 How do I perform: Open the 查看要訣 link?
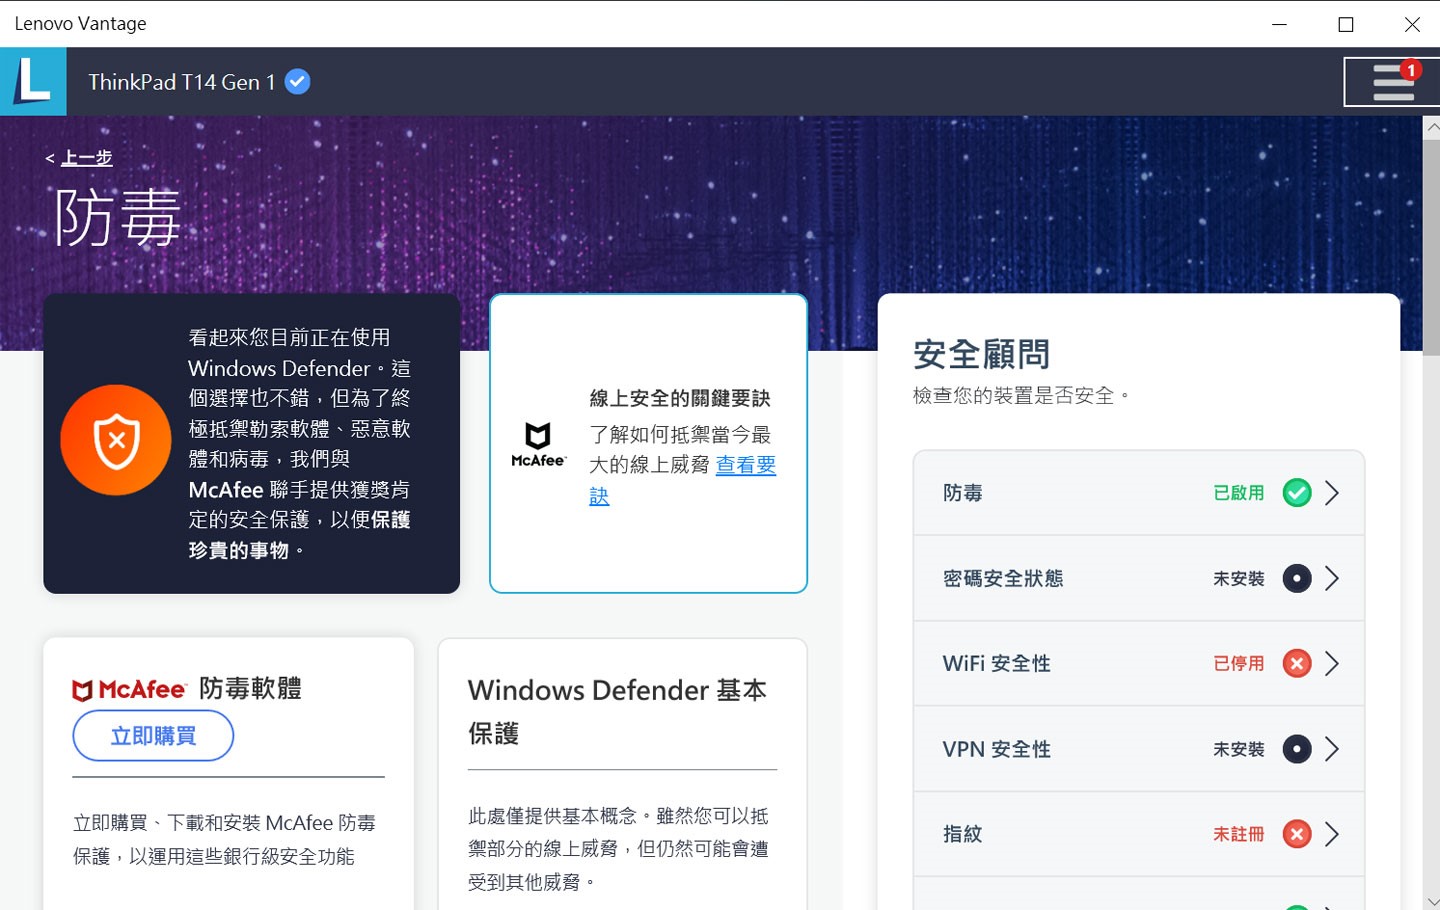pyautogui.click(x=683, y=480)
